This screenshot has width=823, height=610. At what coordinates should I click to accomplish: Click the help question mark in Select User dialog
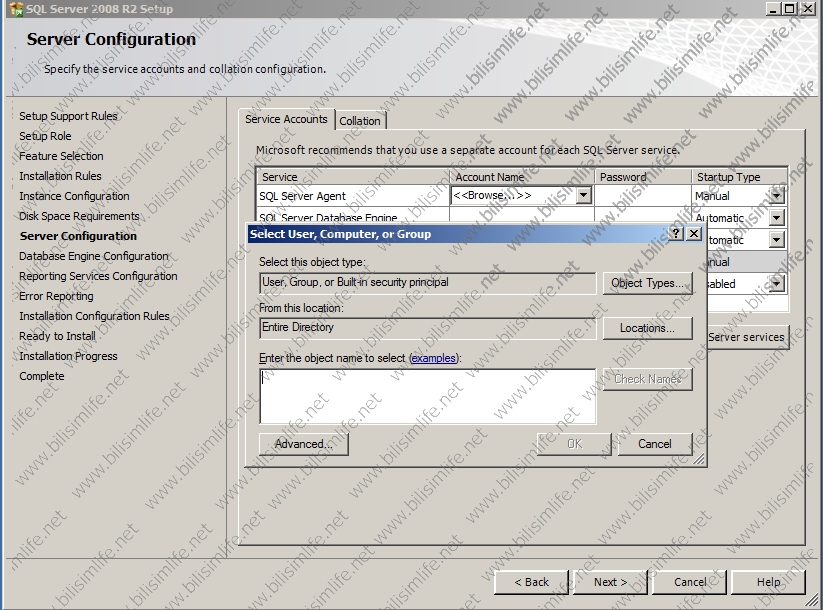(676, 233)
